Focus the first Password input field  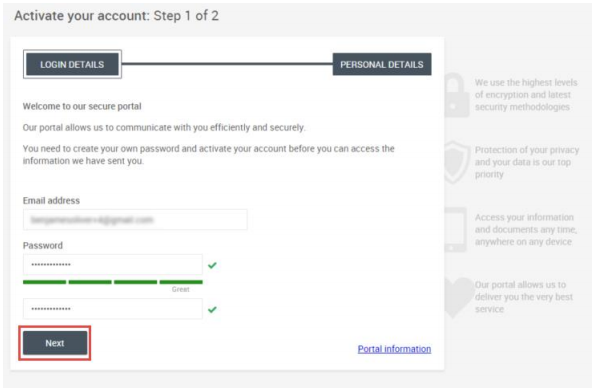[x=113, y=264]
